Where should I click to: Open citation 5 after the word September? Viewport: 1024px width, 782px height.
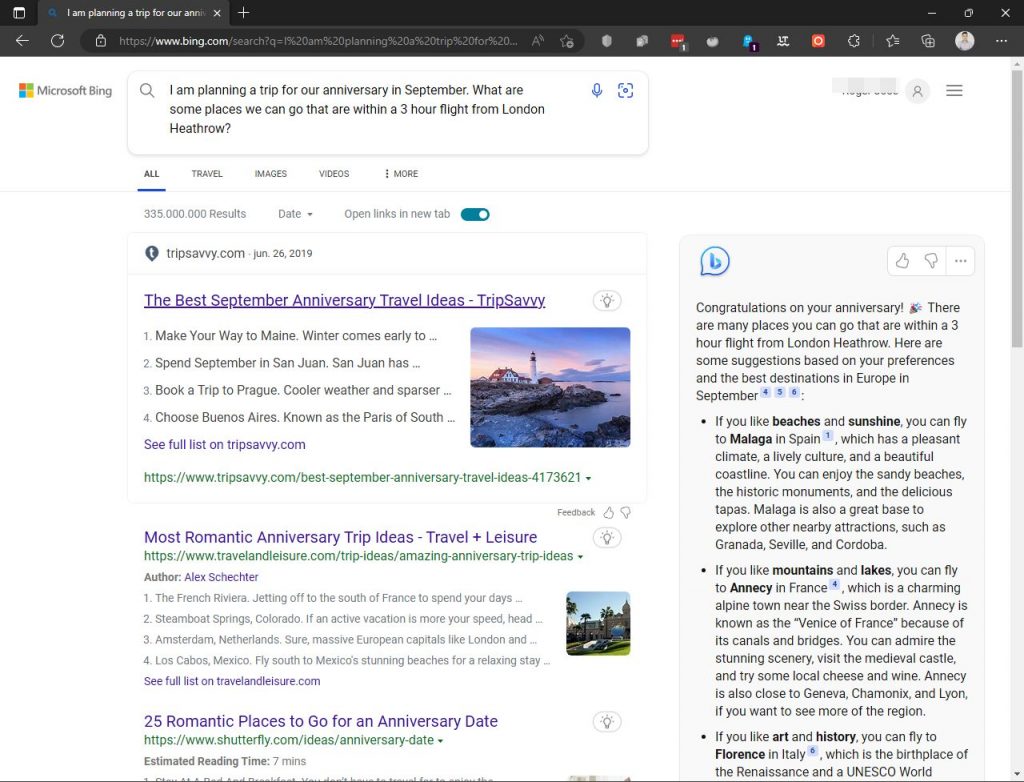click(x=780, y=392)
